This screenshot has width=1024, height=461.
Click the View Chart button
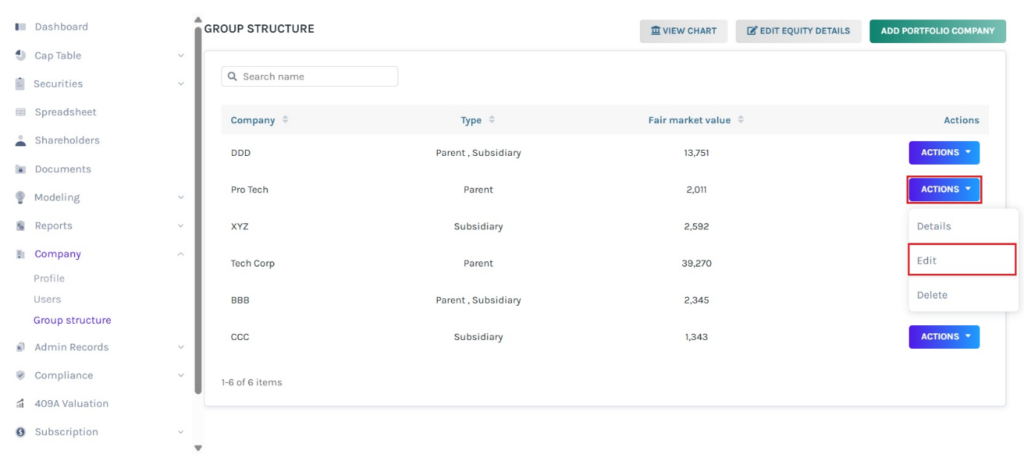click(683, 31)
